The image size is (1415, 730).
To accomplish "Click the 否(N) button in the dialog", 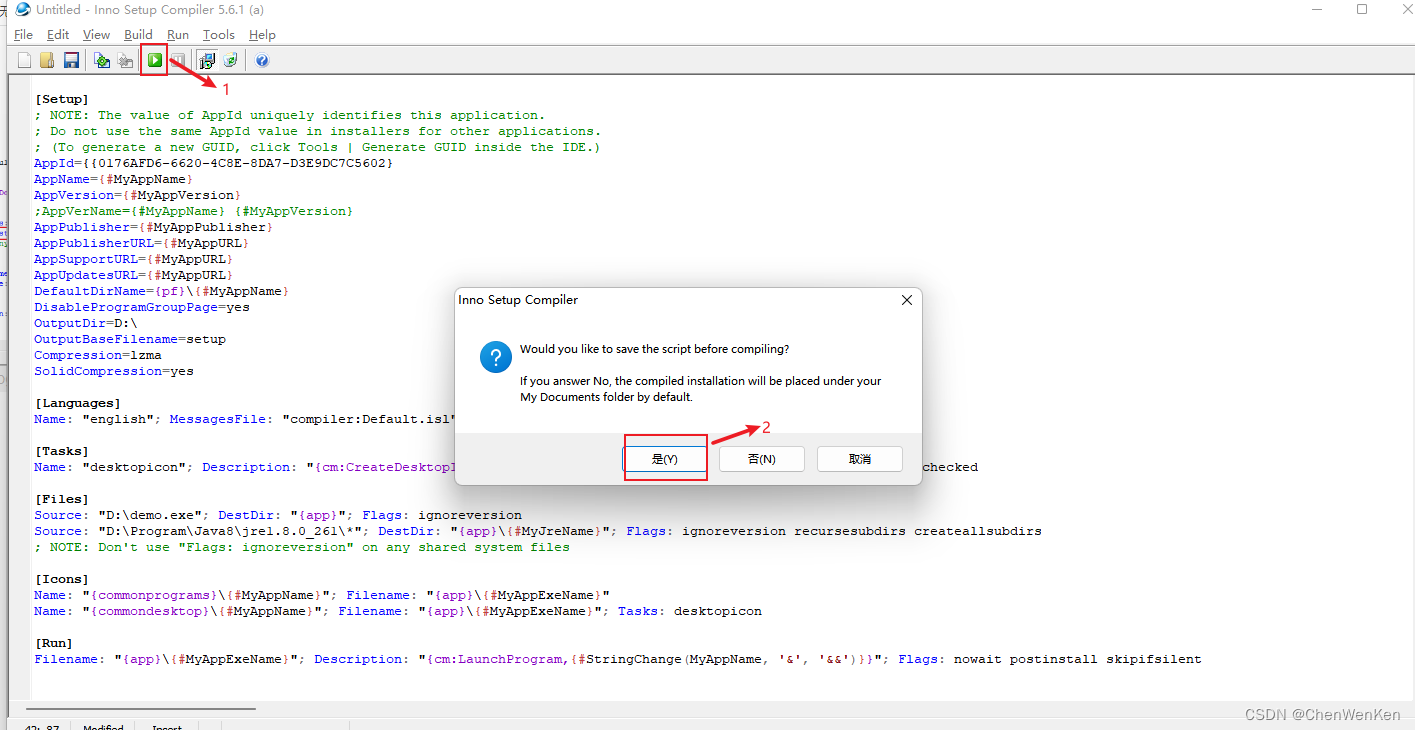I will coord(762,459).
